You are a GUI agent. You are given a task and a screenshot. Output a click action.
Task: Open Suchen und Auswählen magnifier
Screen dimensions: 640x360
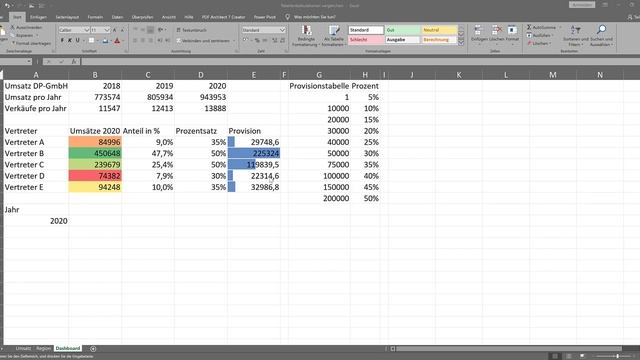601,35
